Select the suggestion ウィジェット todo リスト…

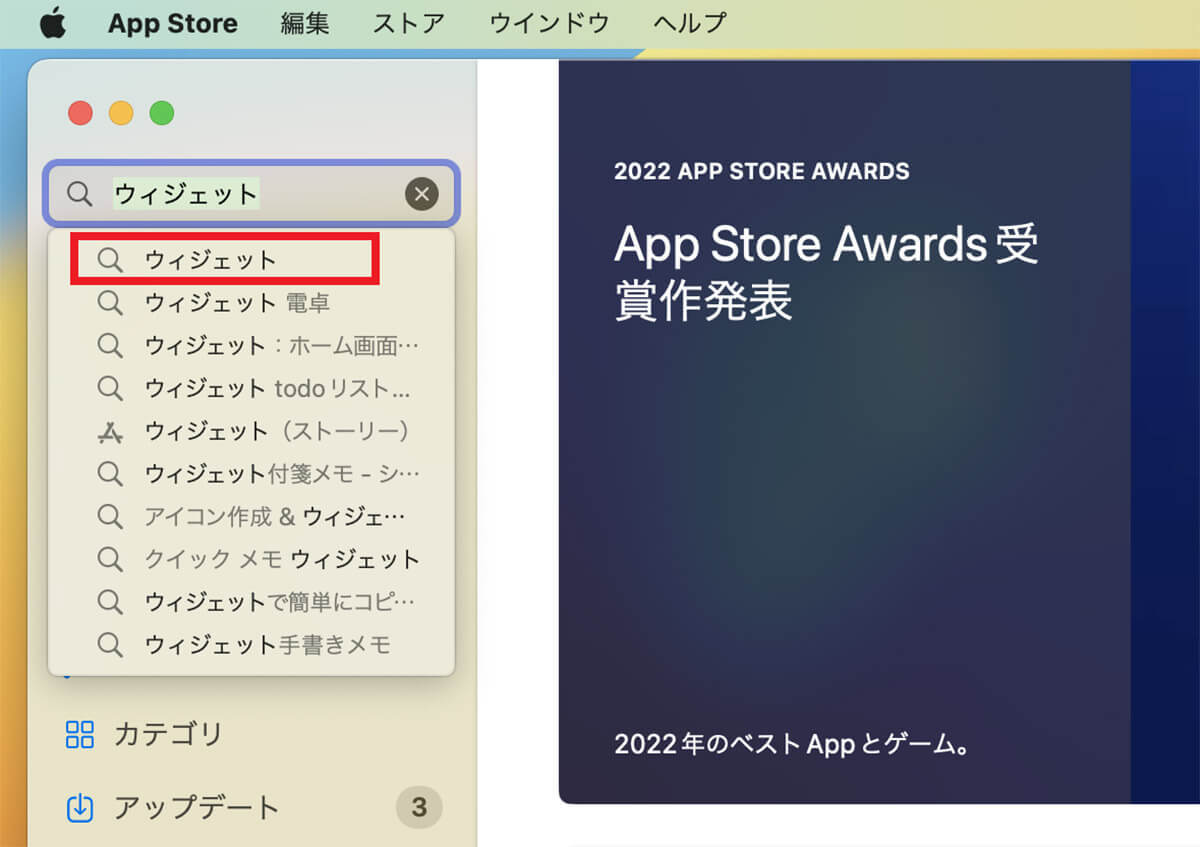pyautogui.click(x=251, y=389)
